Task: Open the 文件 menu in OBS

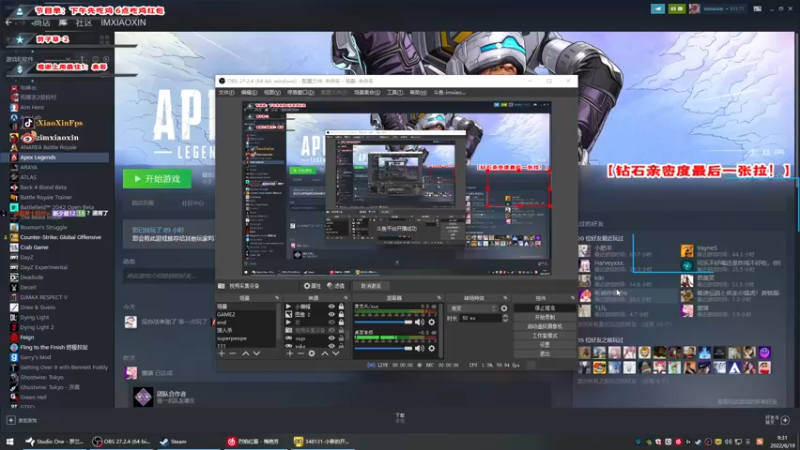Action: pyautogui.click(x=226, y=92)
